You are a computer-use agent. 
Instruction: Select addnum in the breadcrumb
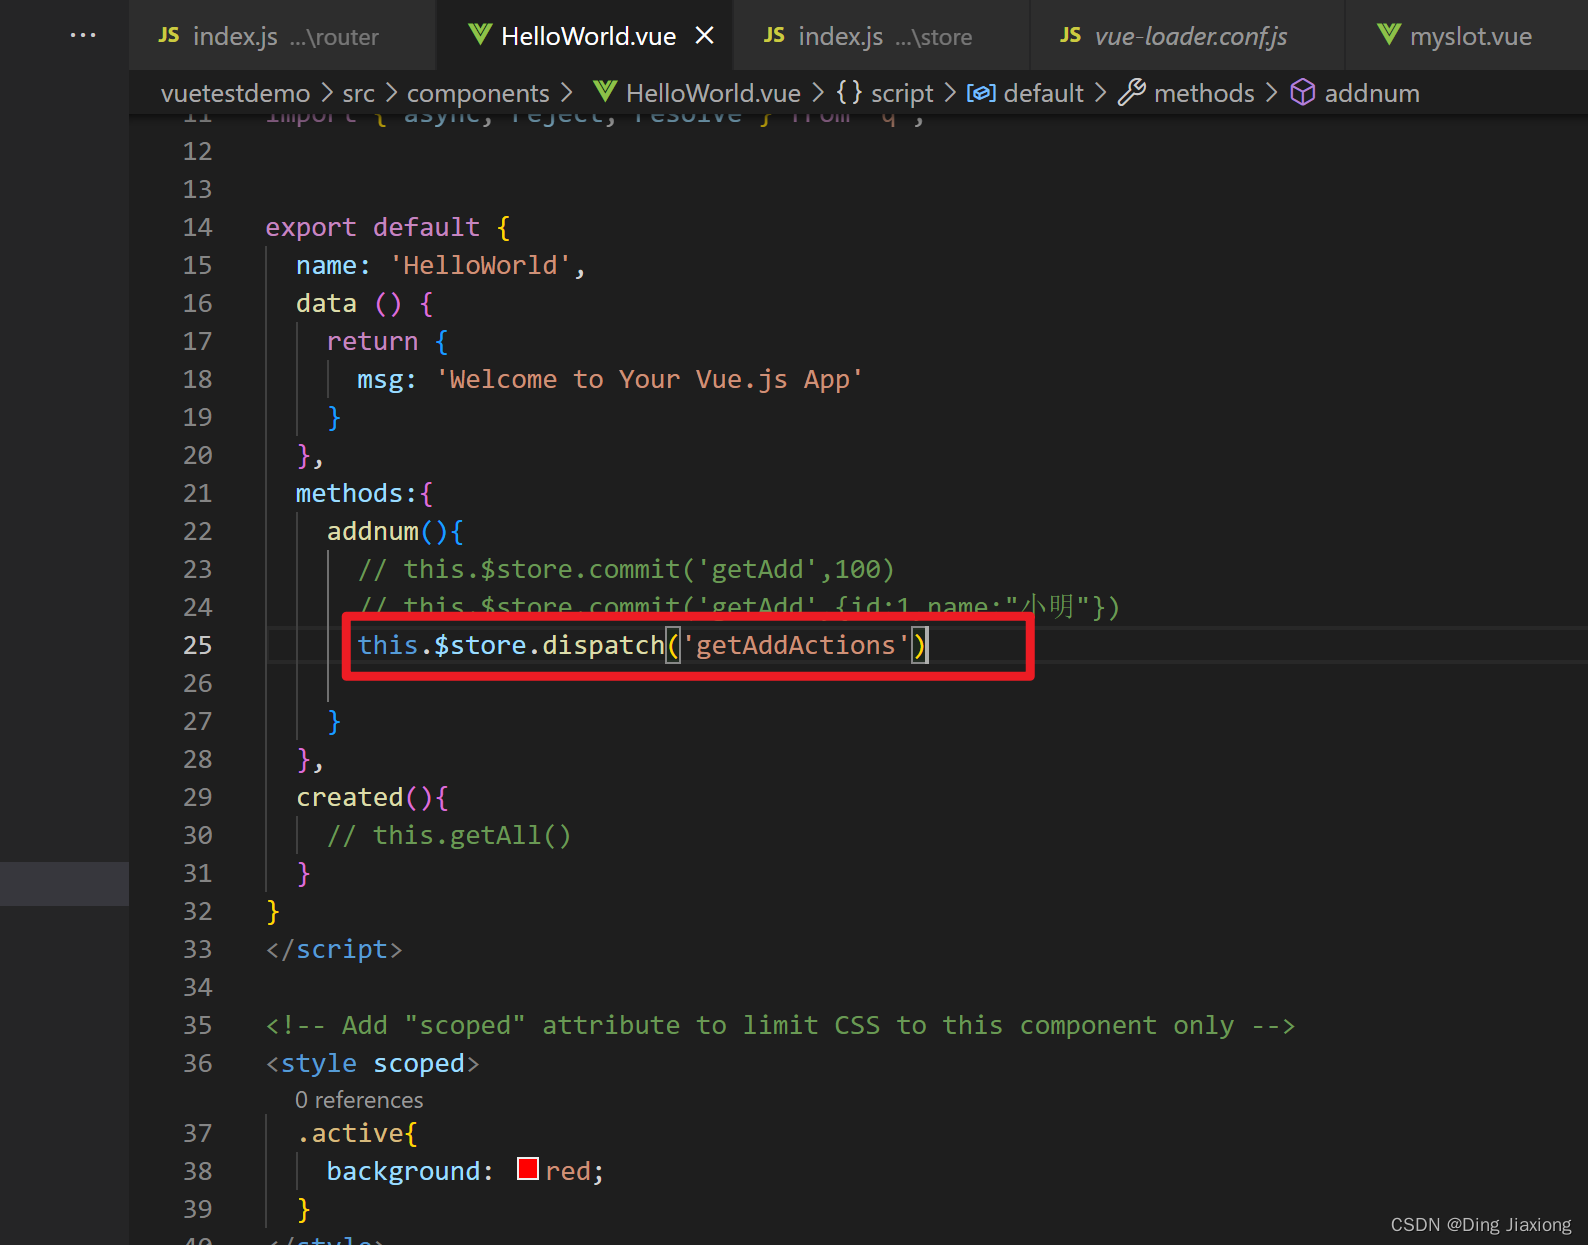click(1372, 93)
